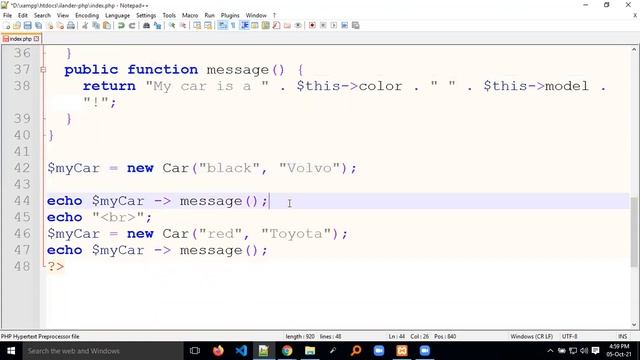Screen dimensions: 640x360
Task: Cut selection with the scissors icon
Action: coord(85,25)
